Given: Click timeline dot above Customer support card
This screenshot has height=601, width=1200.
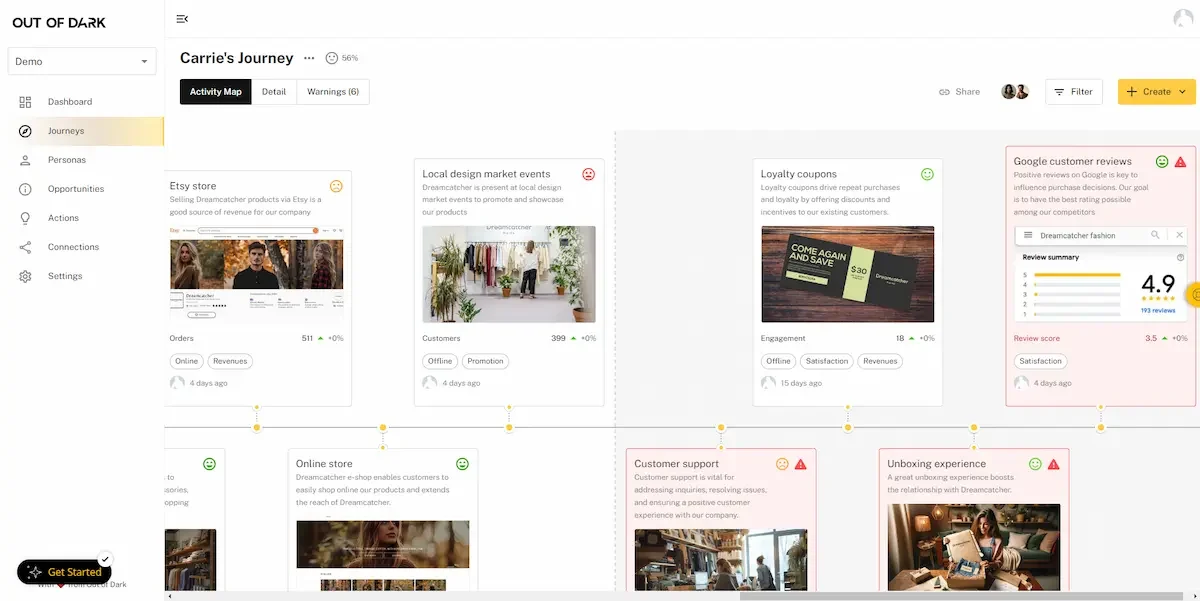Looking at the screenshot, I should [x=721, y=428].
